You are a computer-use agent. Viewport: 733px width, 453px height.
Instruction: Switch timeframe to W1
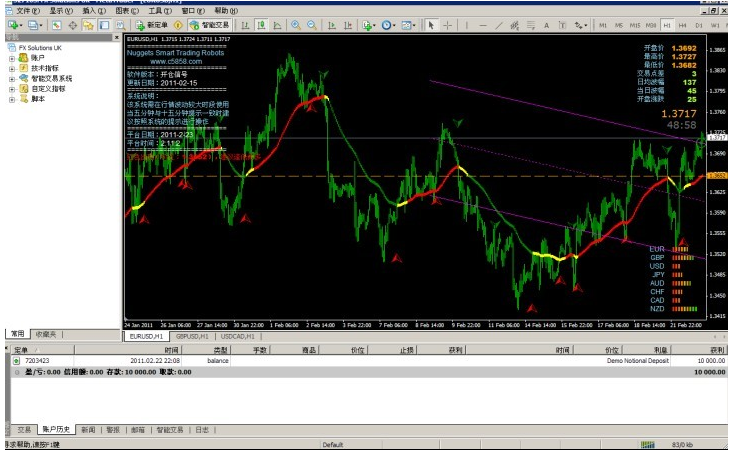click(715, 25)
